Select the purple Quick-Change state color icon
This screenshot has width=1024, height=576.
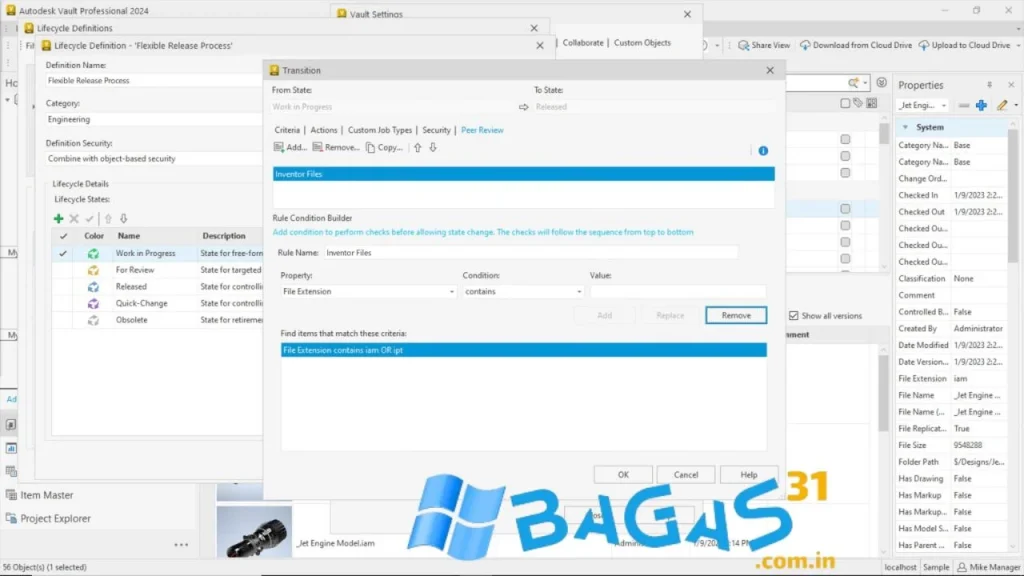[93, 303]
